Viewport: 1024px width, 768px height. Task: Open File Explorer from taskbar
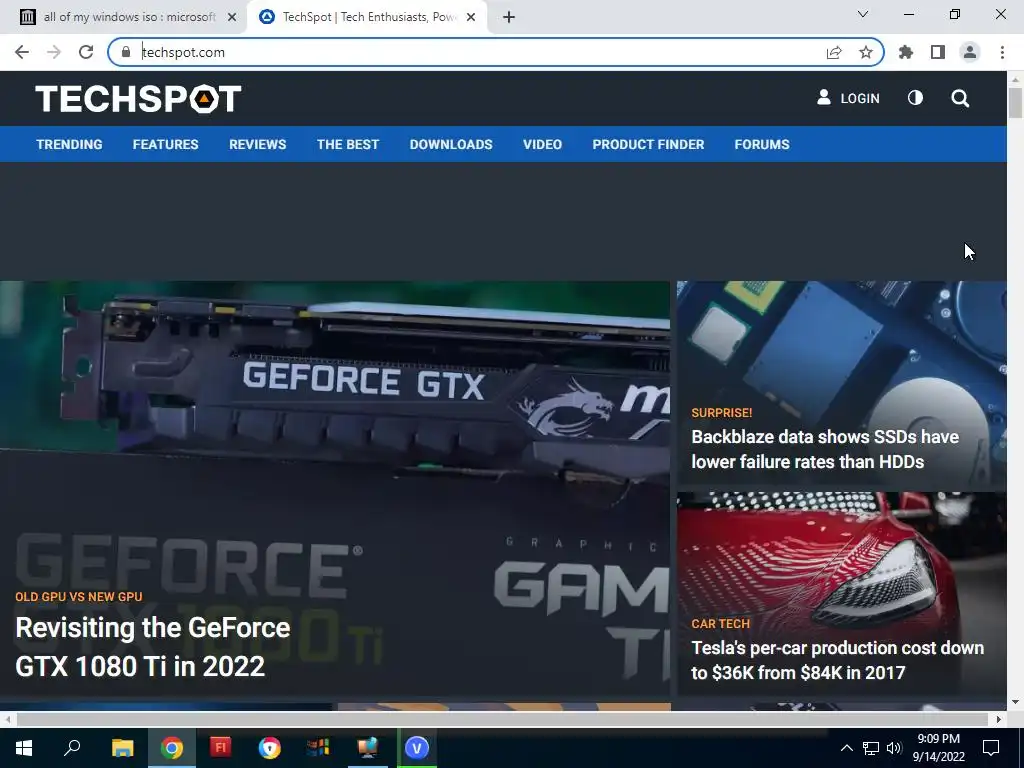tap(122, 748)
